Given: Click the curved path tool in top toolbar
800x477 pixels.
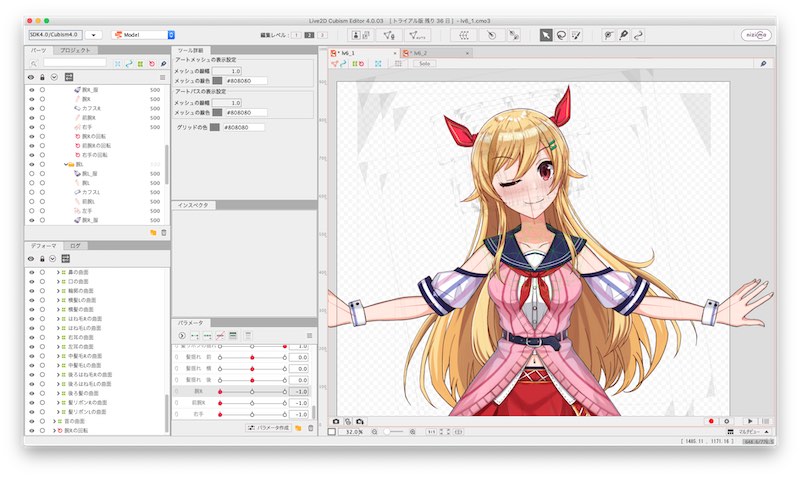Looking at the screenshot, I should coord(638,35).
